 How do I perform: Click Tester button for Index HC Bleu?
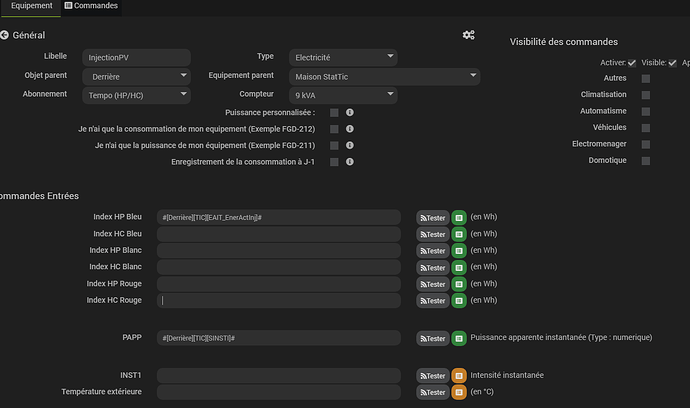pos(433,235)
